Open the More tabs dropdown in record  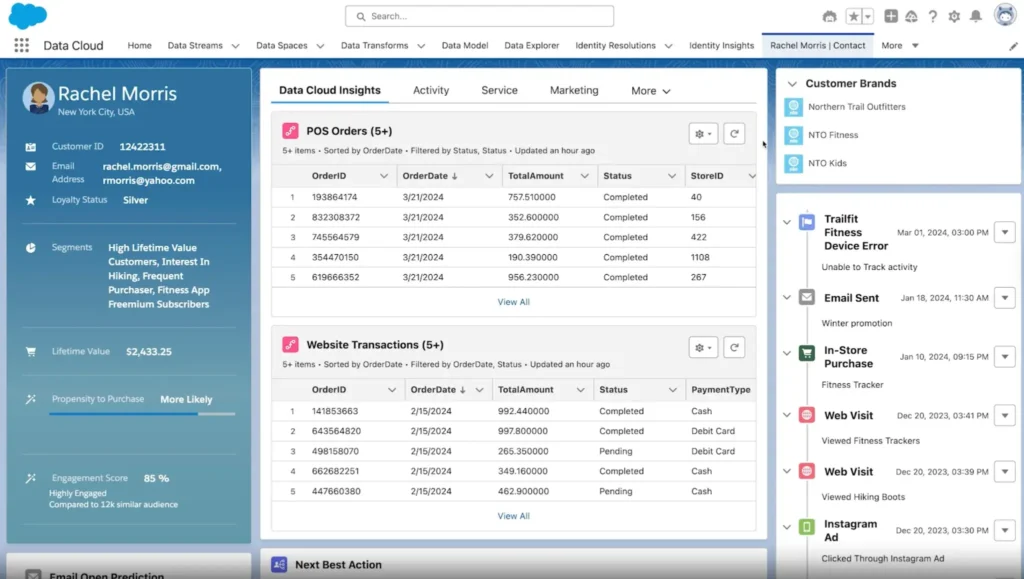[650, 91]
